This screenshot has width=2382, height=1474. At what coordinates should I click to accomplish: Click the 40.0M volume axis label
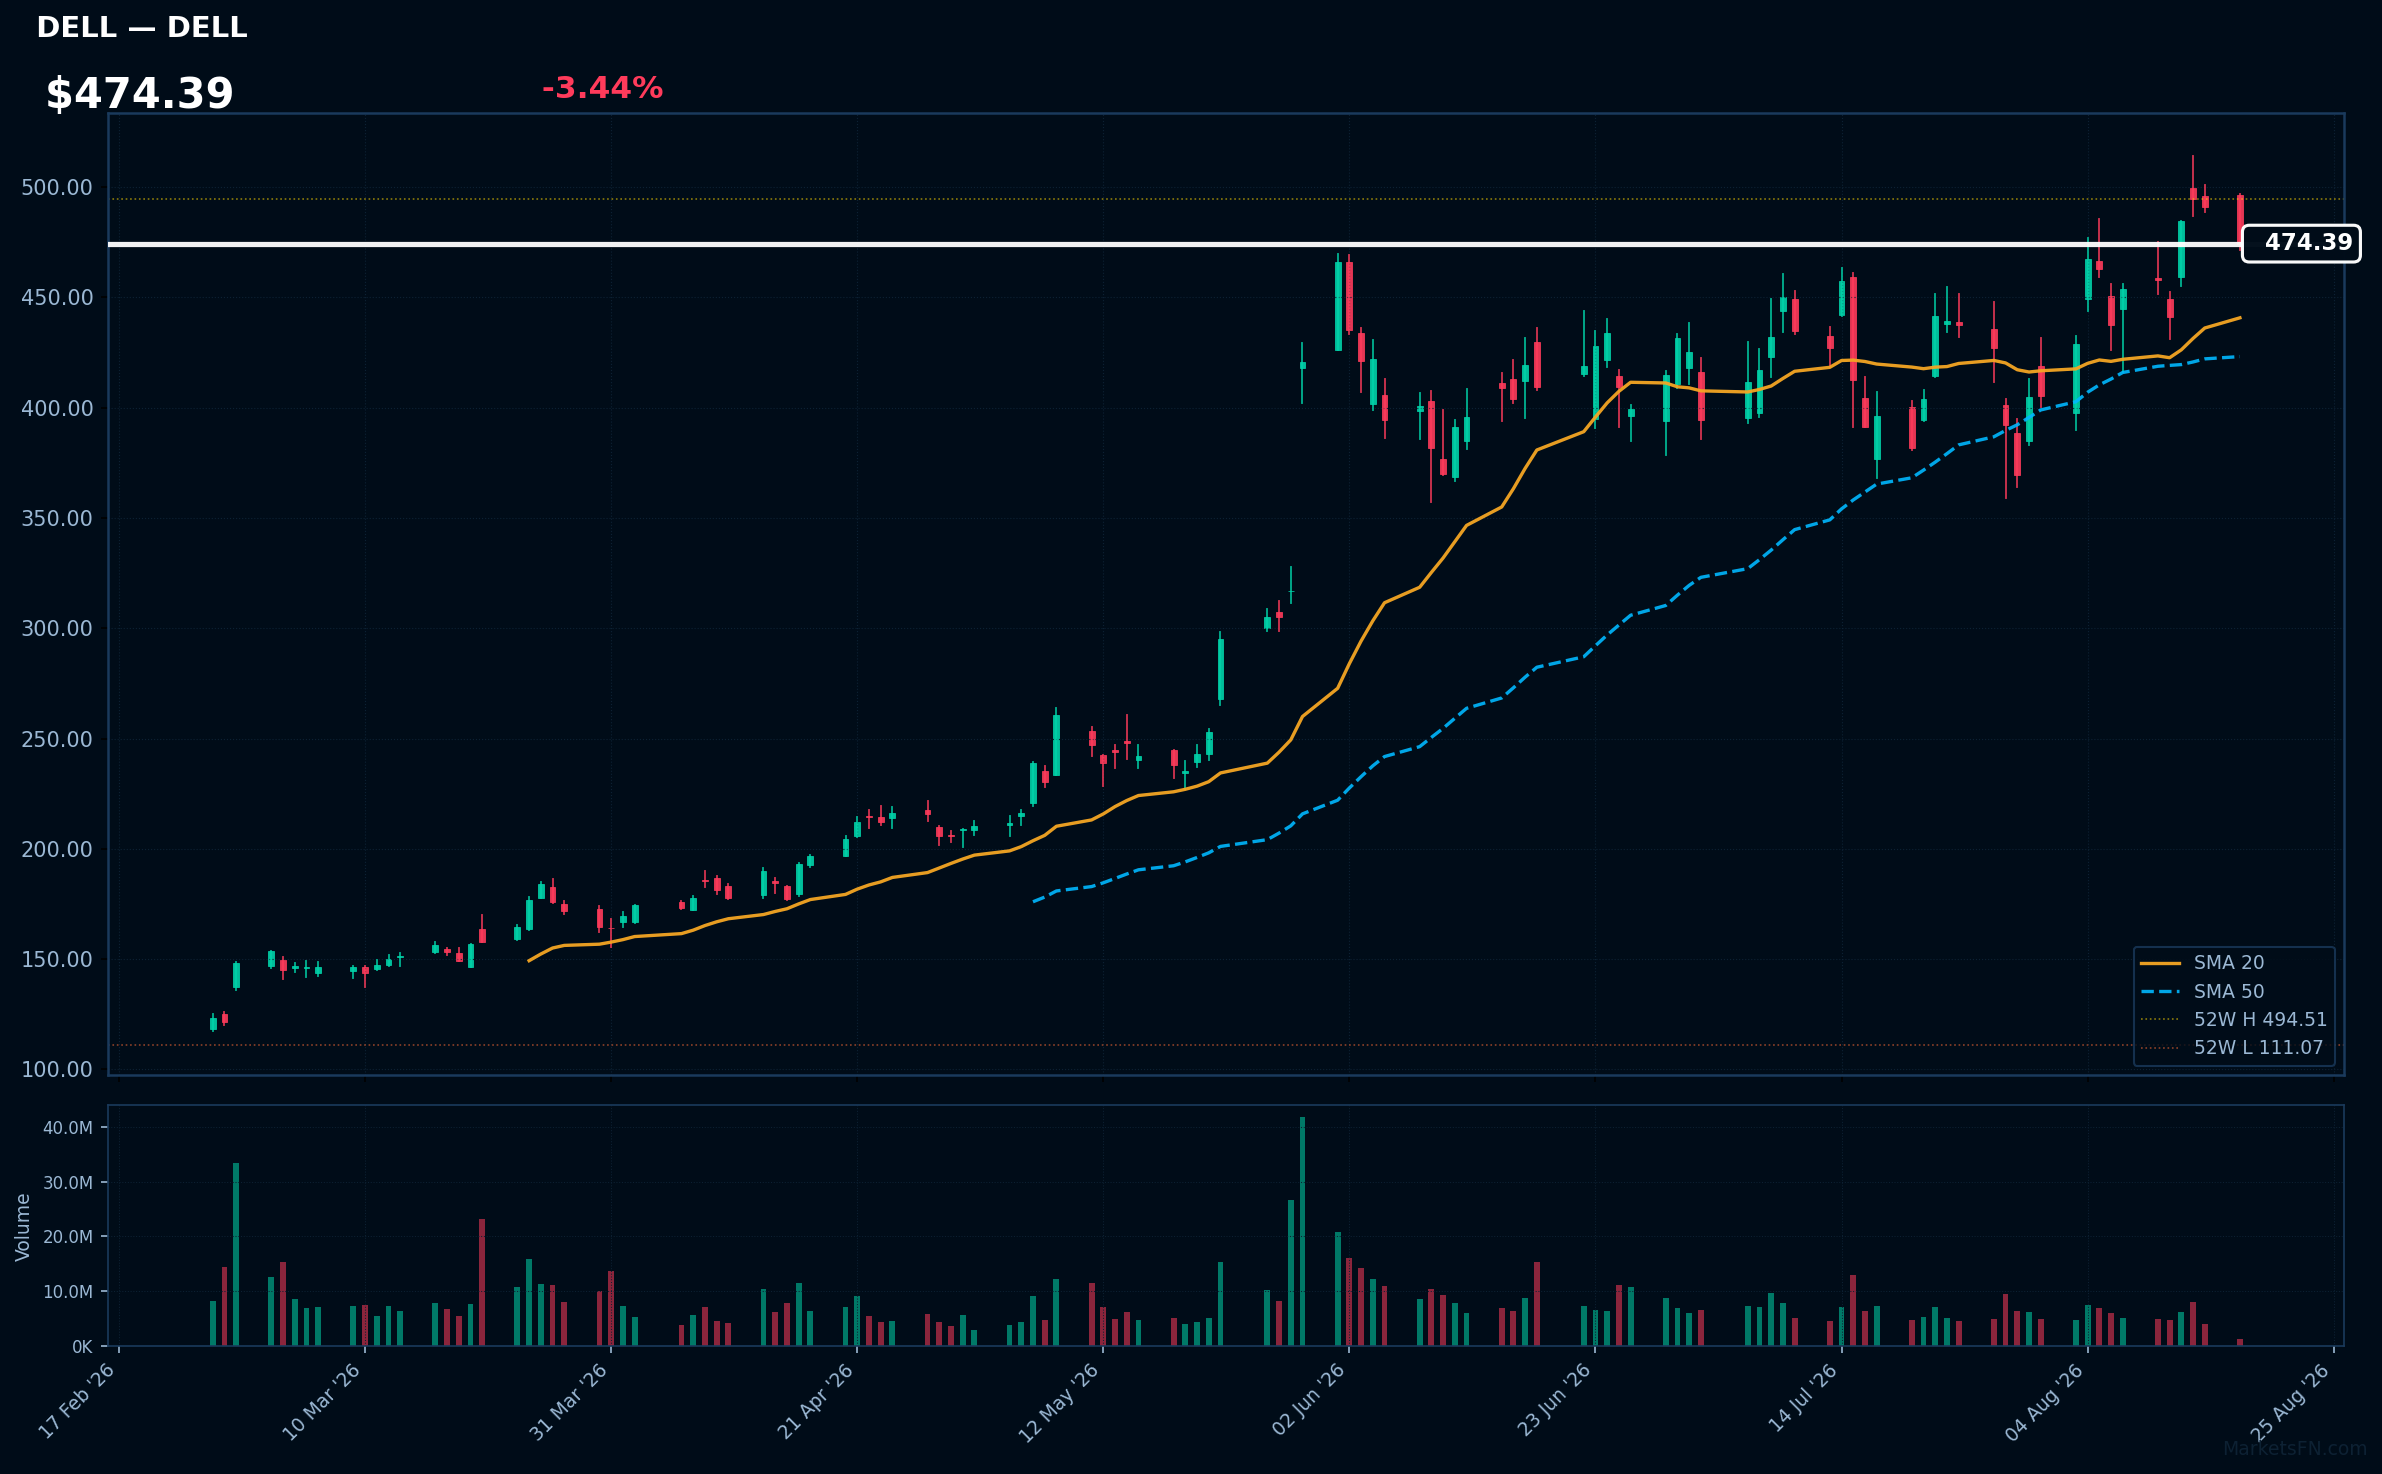click(68, 1128)
